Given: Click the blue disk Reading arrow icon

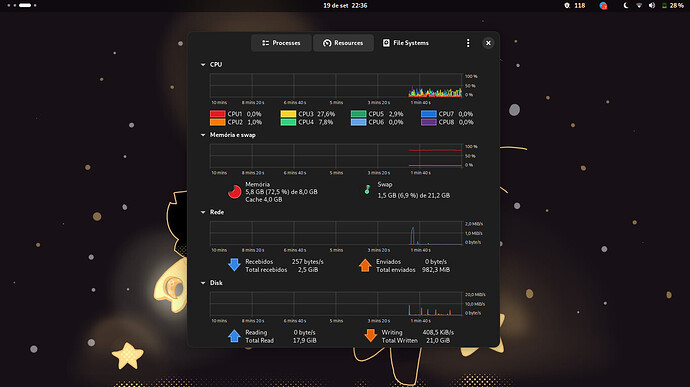Looking at the screenshot, I should click(x=234, y=336).
